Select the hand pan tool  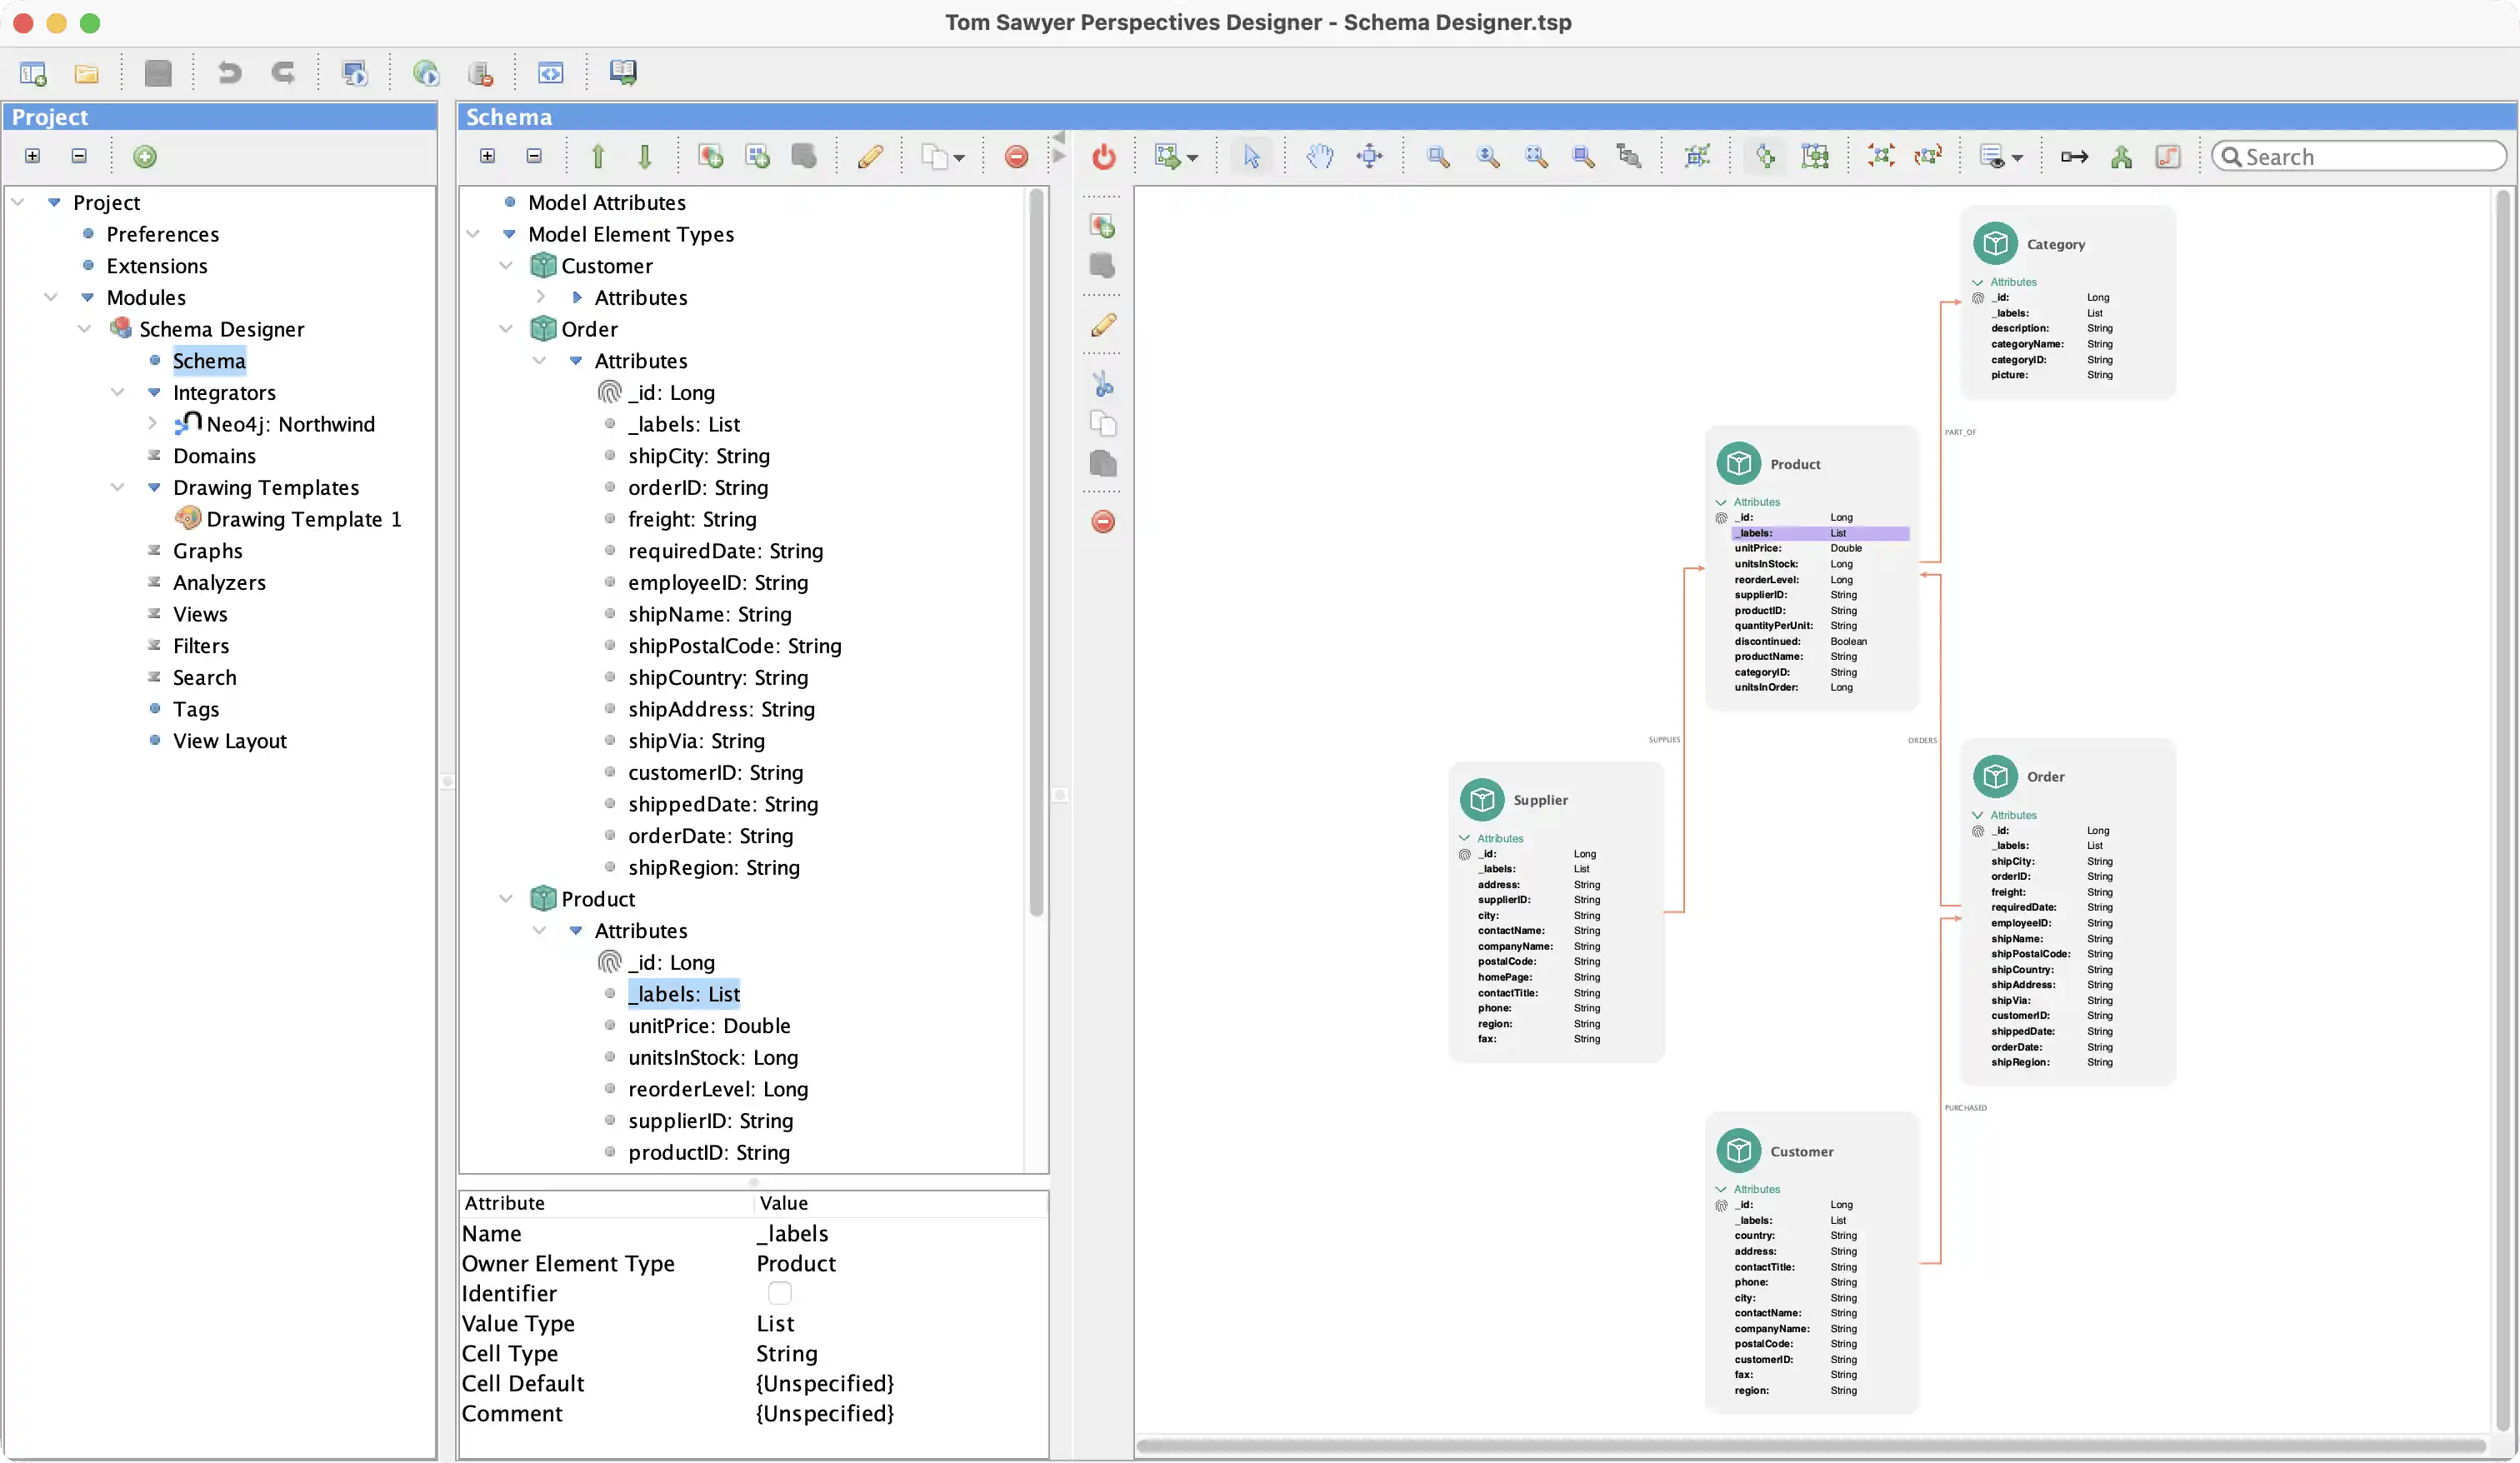click(x=1320, y=156)
